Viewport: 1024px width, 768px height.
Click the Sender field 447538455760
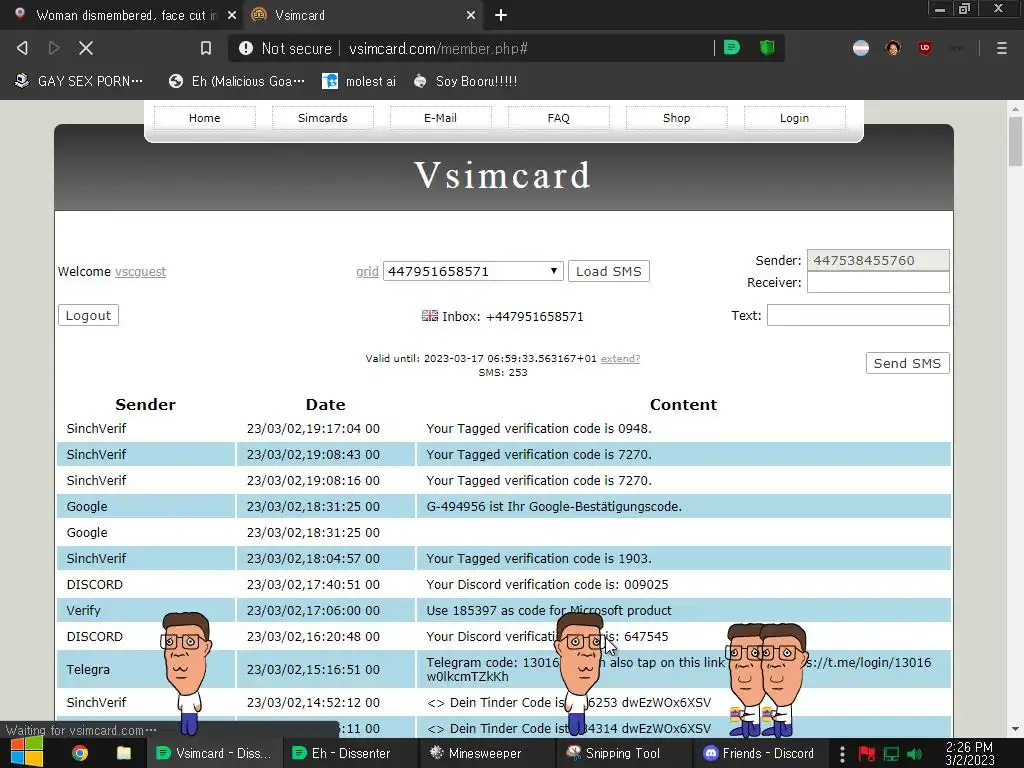click(878, 261)
